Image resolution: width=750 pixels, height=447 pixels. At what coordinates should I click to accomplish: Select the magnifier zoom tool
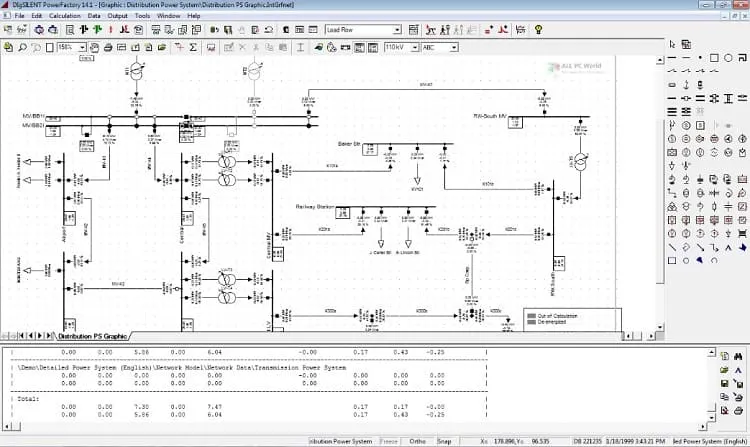22,47
